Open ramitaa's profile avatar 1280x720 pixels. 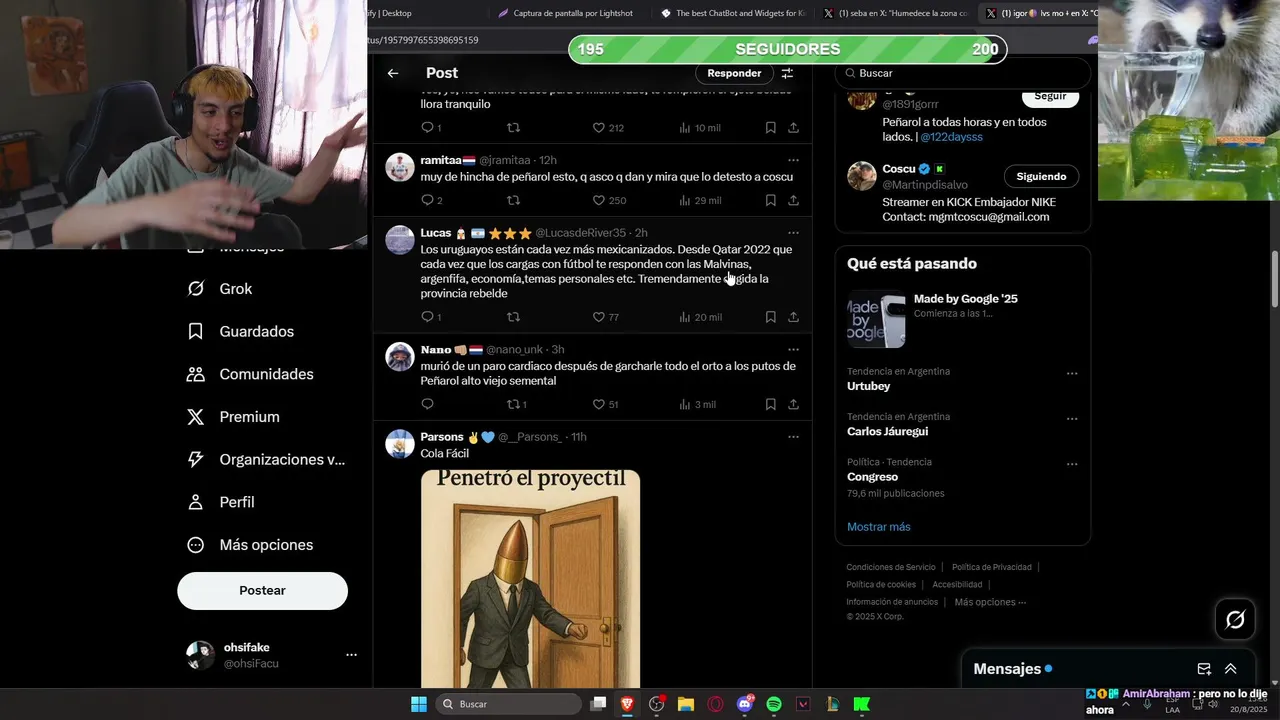pyautogui.click(x=400, y=167)
